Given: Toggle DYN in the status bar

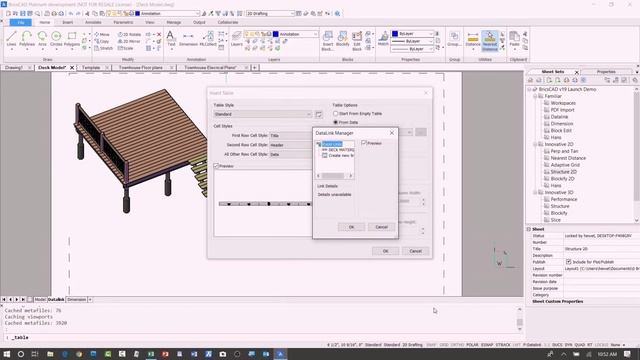Looking at the screenshot, I should (569, 345).
